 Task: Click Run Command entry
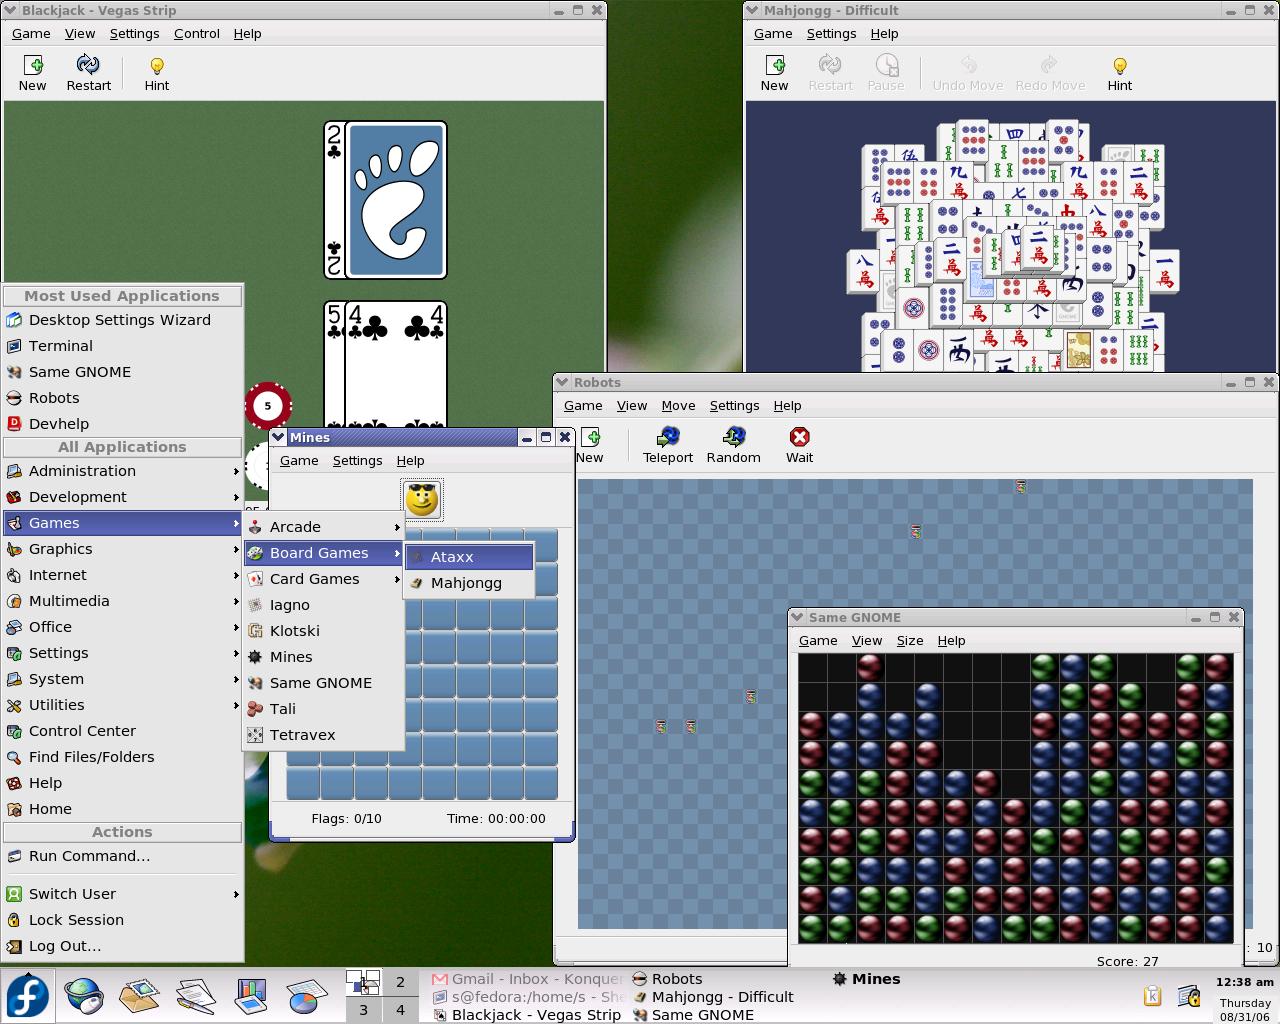pos(122,856)
